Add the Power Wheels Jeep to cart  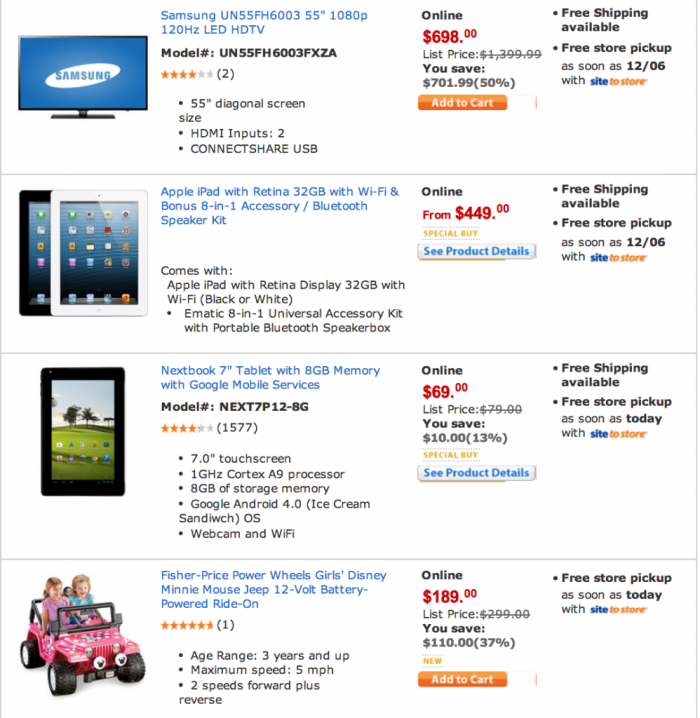(462, 680)
